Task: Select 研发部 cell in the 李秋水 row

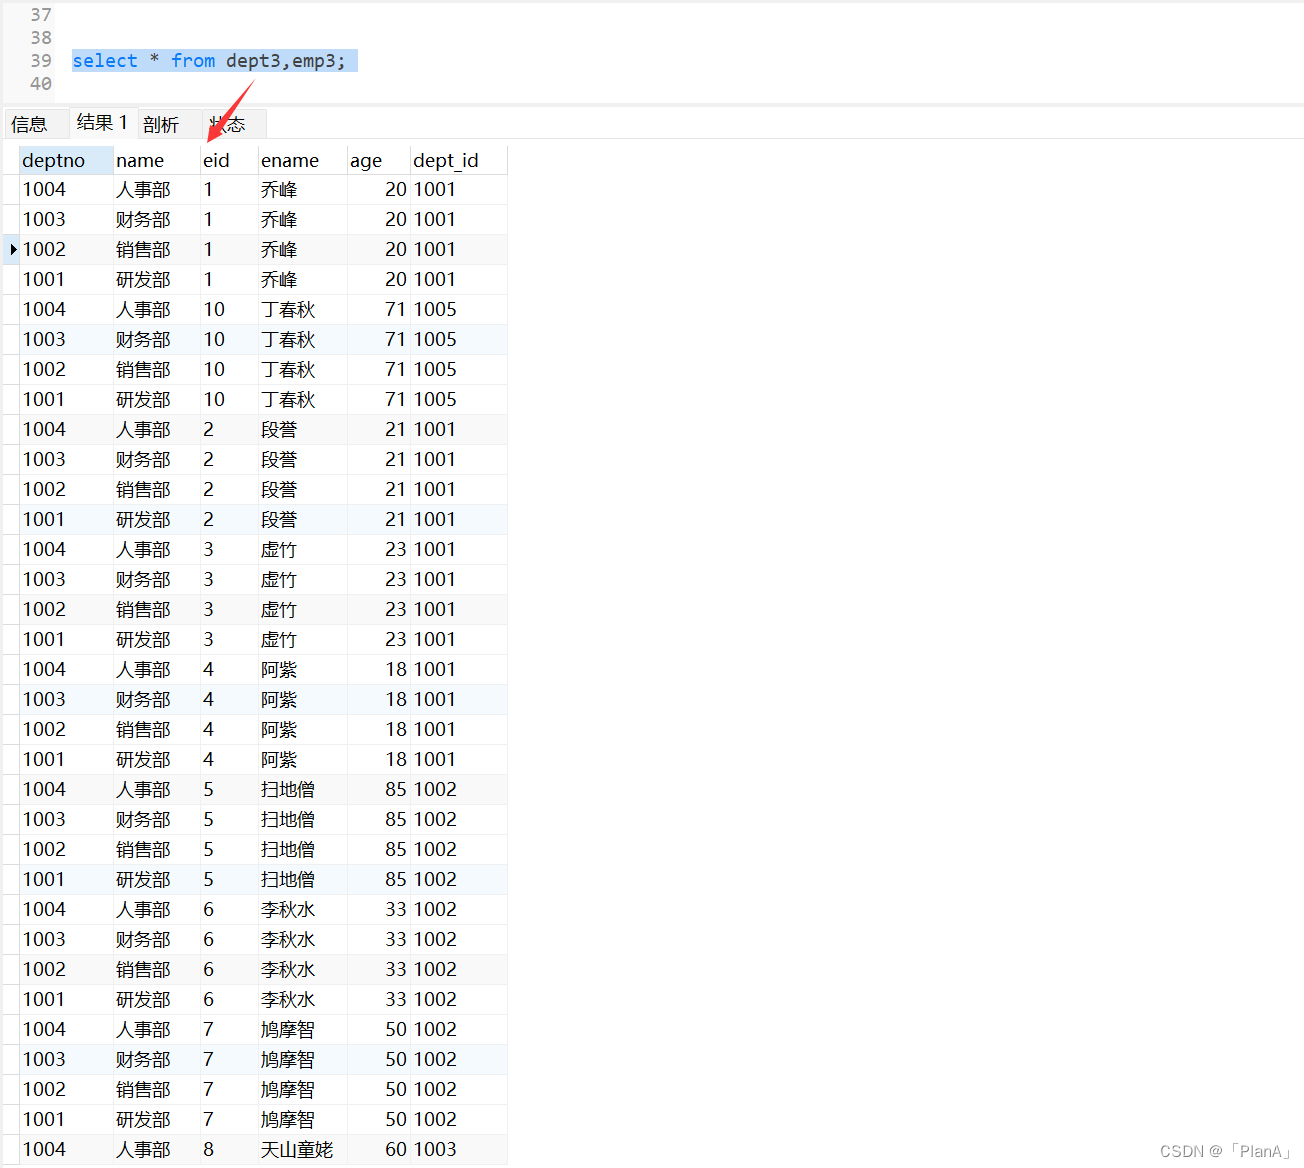Action: (x=156, y=999)
